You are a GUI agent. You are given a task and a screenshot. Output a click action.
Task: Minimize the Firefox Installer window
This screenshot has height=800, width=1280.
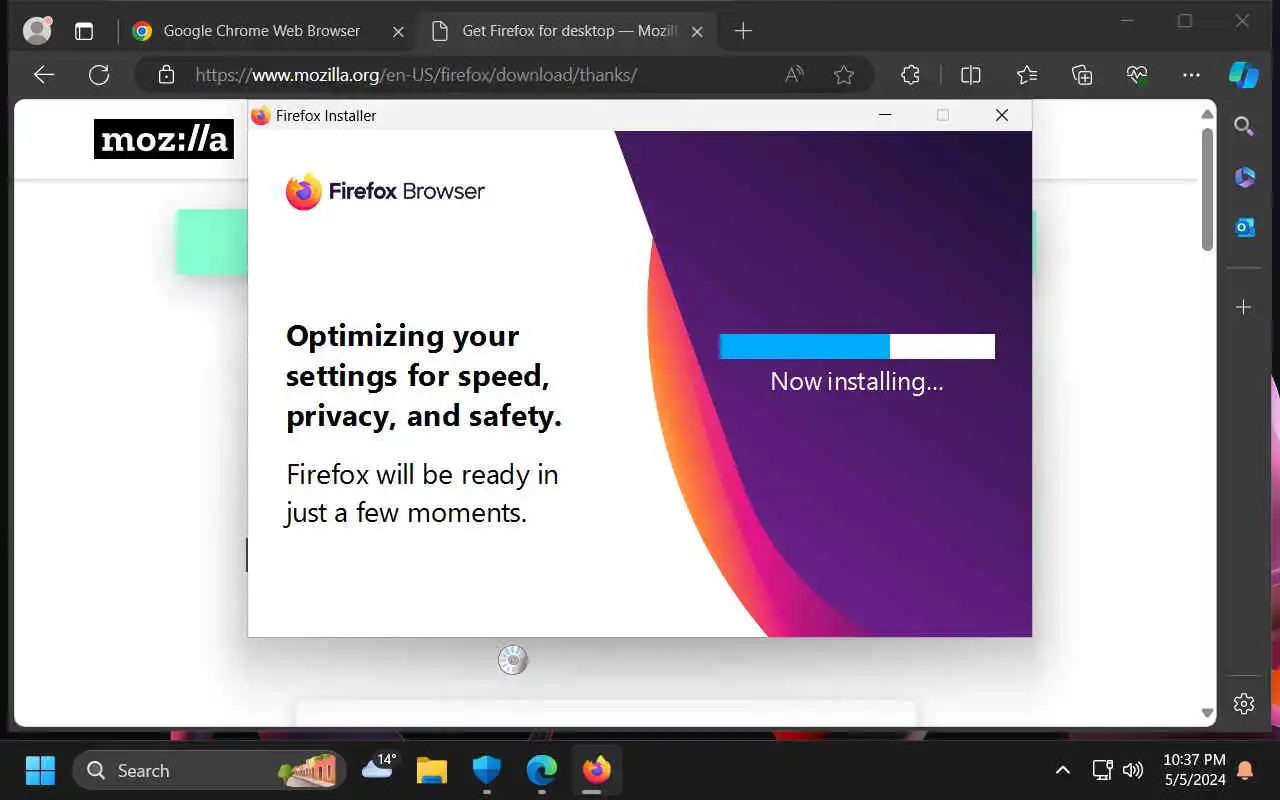[884, 115]
